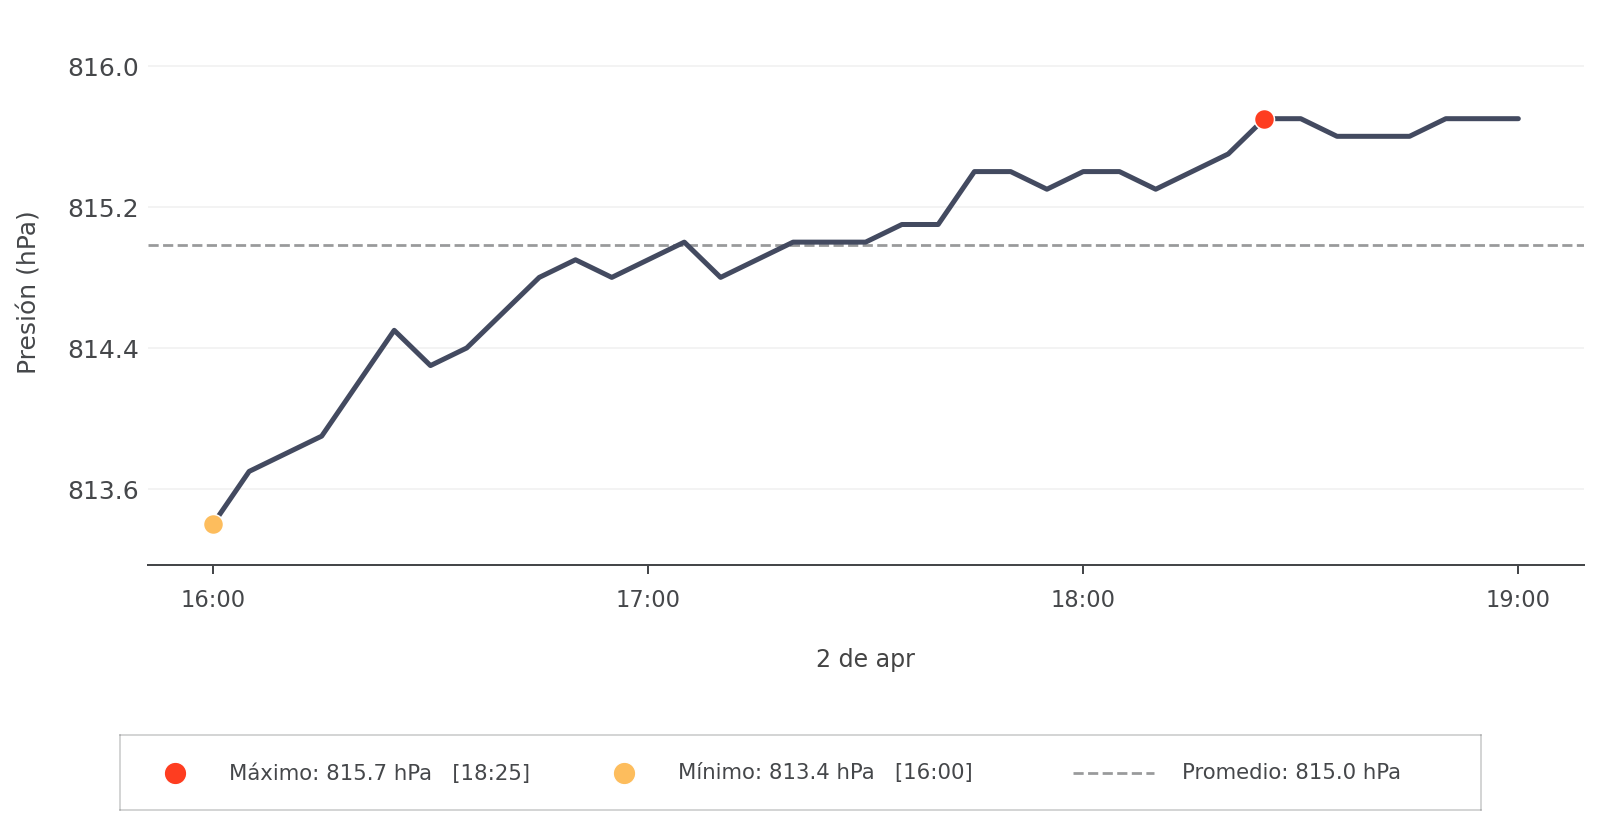Click the red dot in the legend
The height and width of the screenshot is (828, 1601).
pyautogui.click(x=175, y=773)
